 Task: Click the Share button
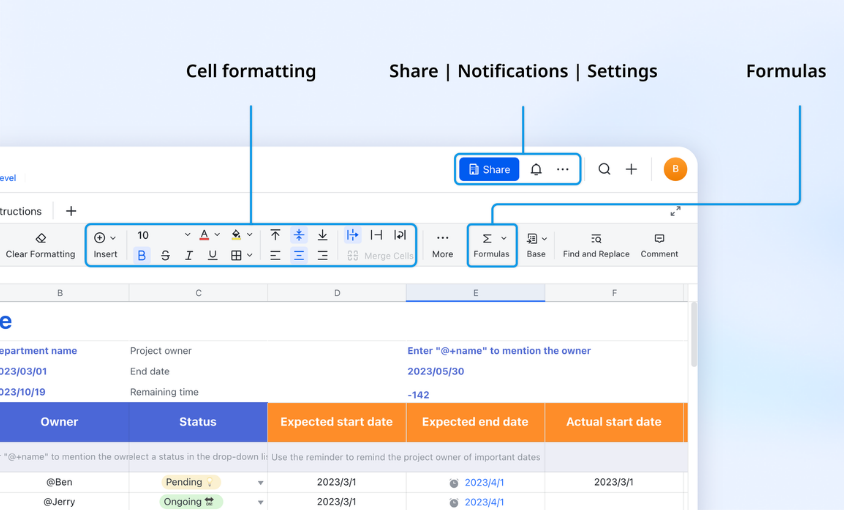489,170
